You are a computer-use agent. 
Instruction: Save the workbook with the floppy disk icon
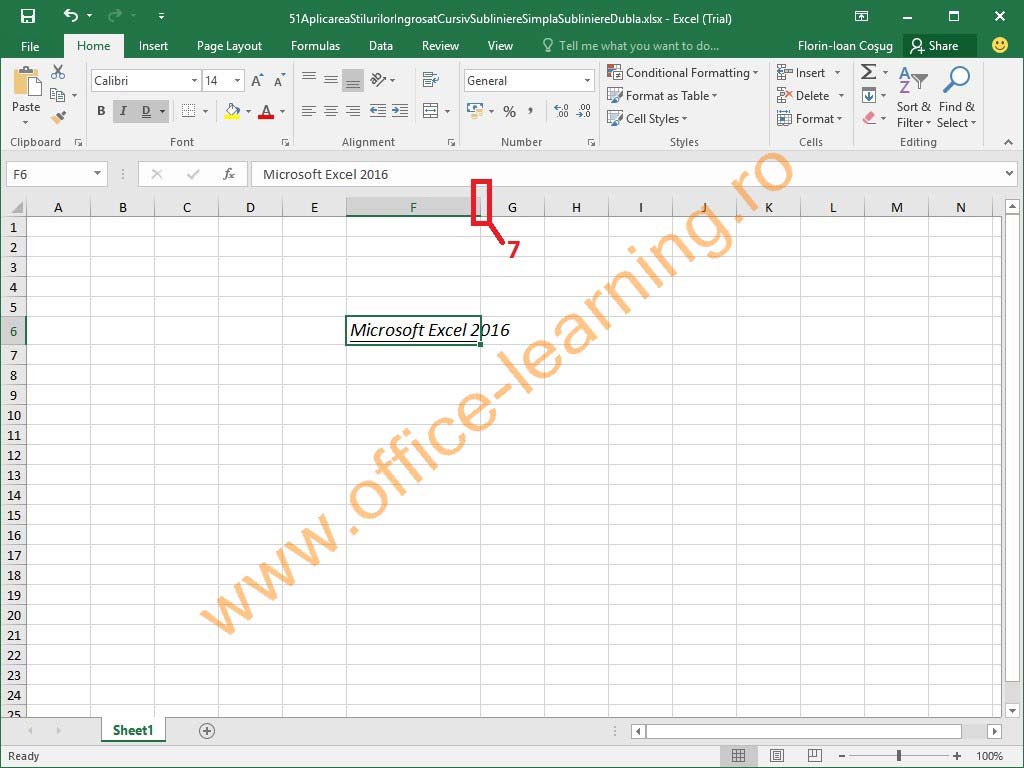coord(27,16)
